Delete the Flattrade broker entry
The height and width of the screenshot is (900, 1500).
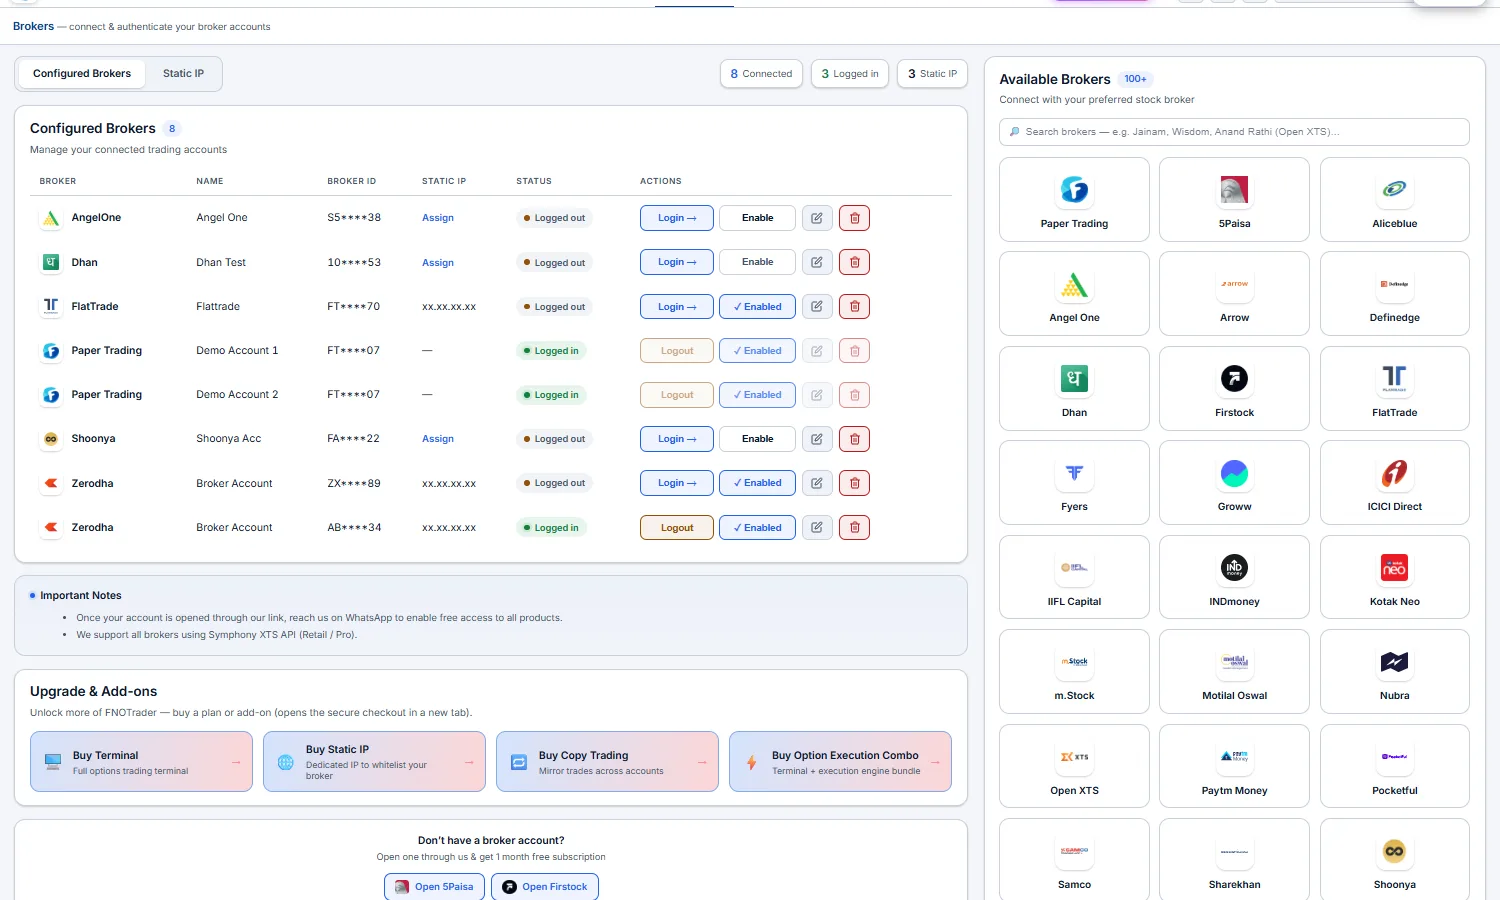[x=855, y=307]
